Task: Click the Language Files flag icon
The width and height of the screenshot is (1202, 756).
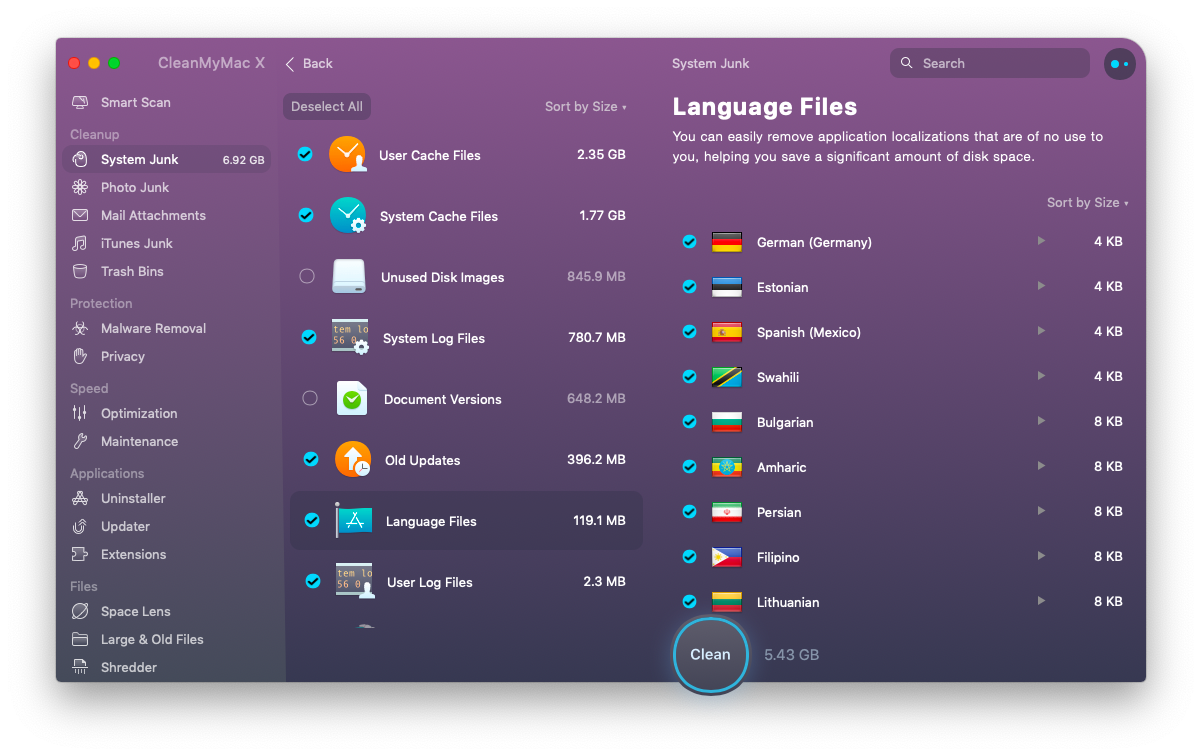Action: click(353, 520)
